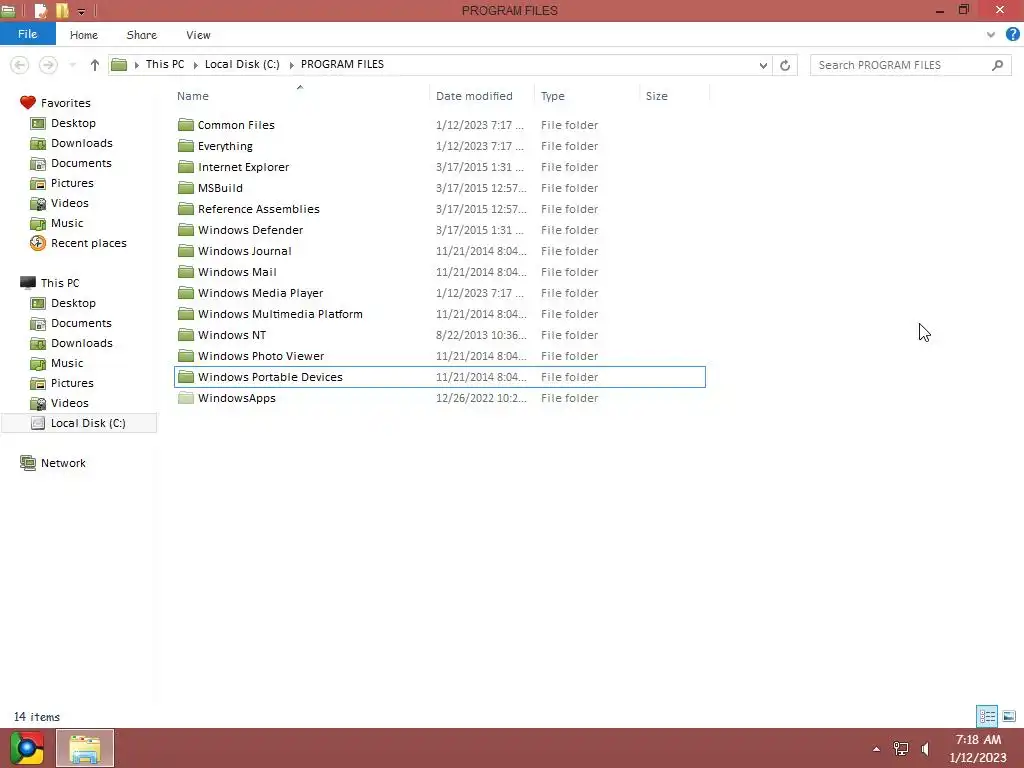Viewport: 1024px width, 768px height.
Task: Open address bar history dropdown
Action: click(x=763, y=65)
